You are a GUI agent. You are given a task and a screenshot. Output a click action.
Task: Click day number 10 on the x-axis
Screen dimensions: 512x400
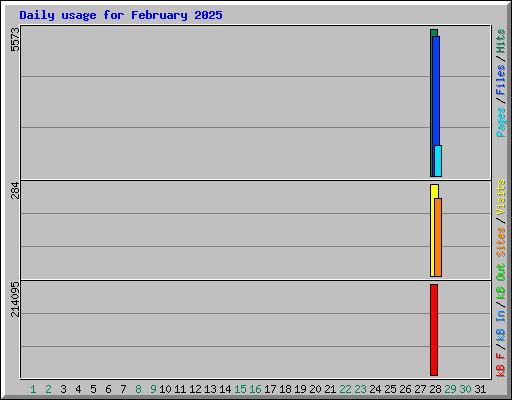point(165,389)
